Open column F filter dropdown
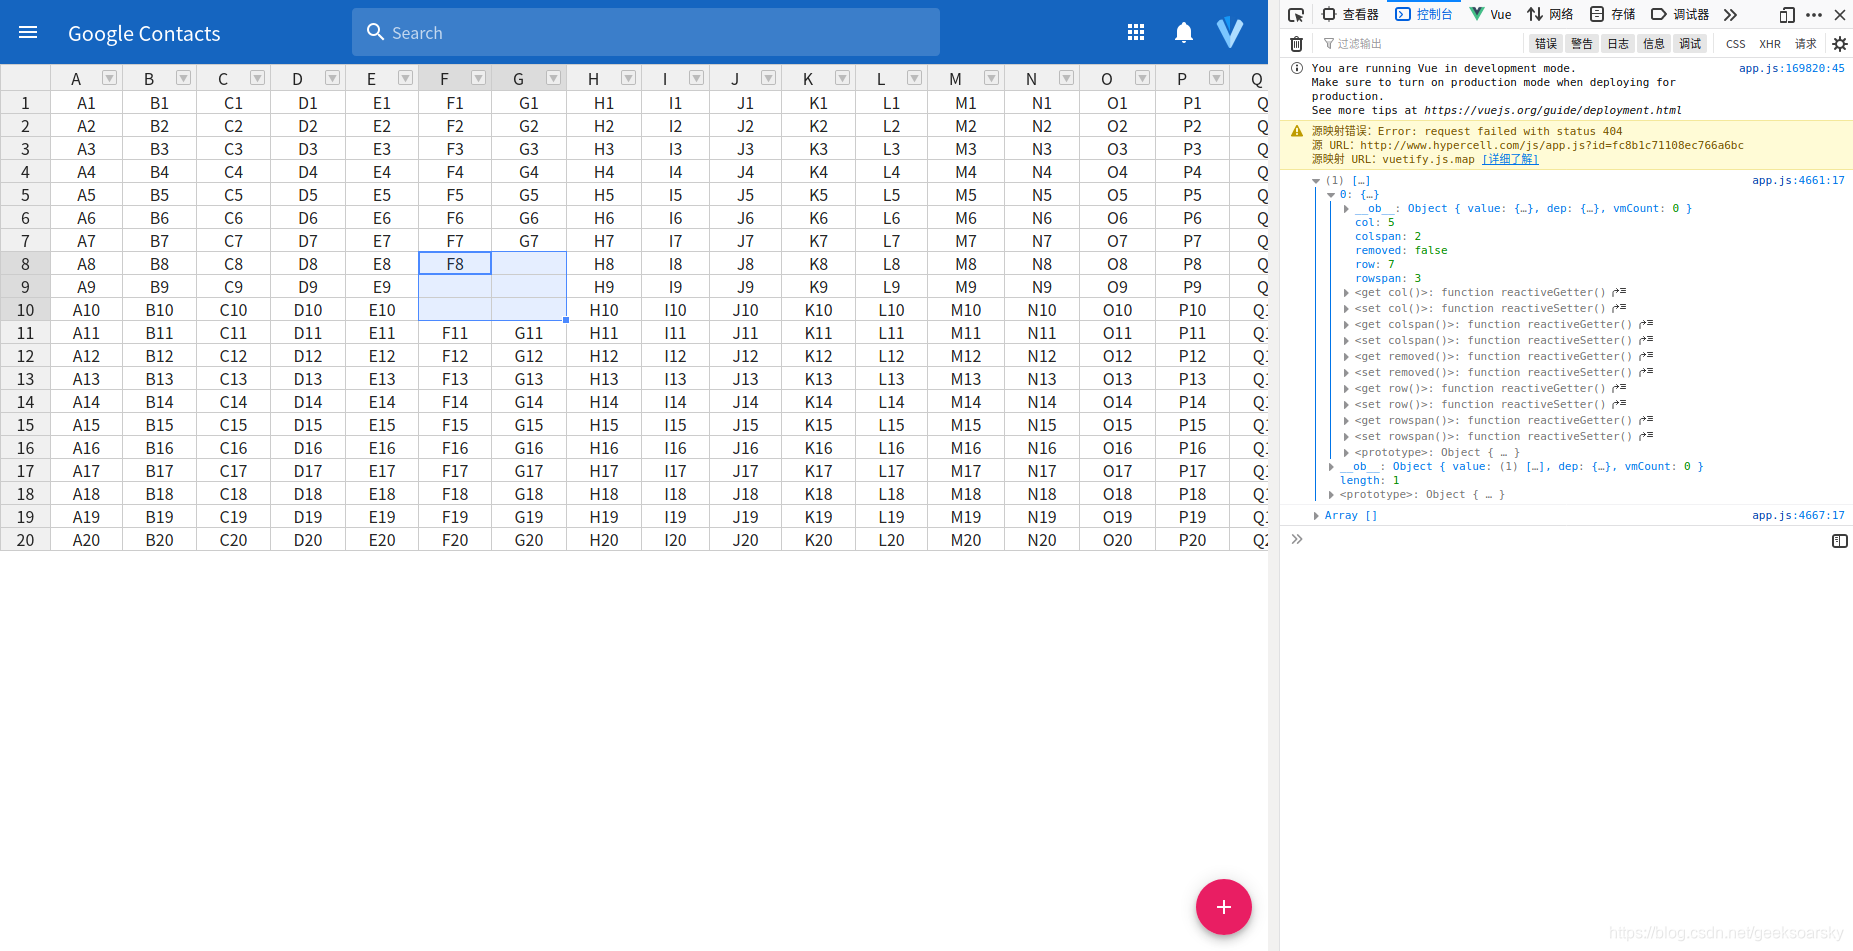 pos(478,78)
